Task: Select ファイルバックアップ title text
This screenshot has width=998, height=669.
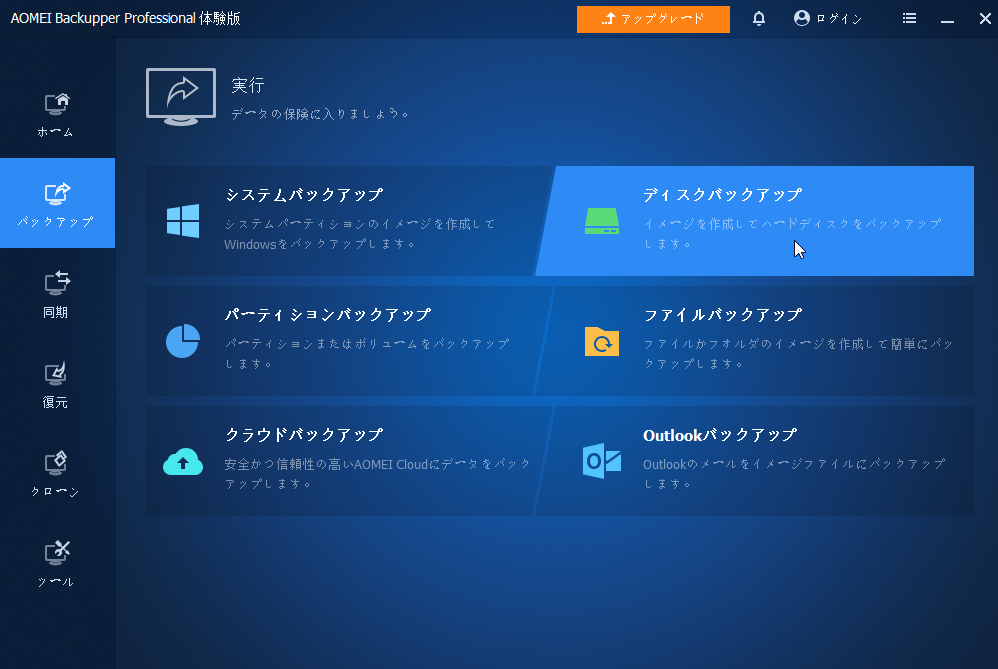Action: [722, 315]
